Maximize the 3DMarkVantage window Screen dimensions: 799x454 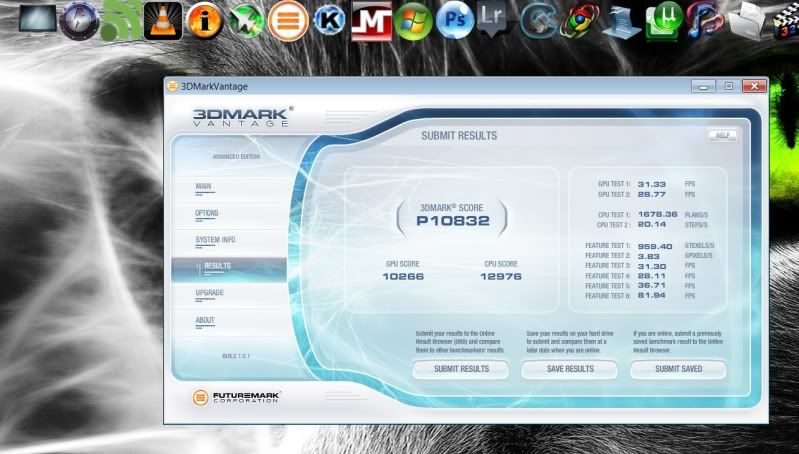(728, 87)
